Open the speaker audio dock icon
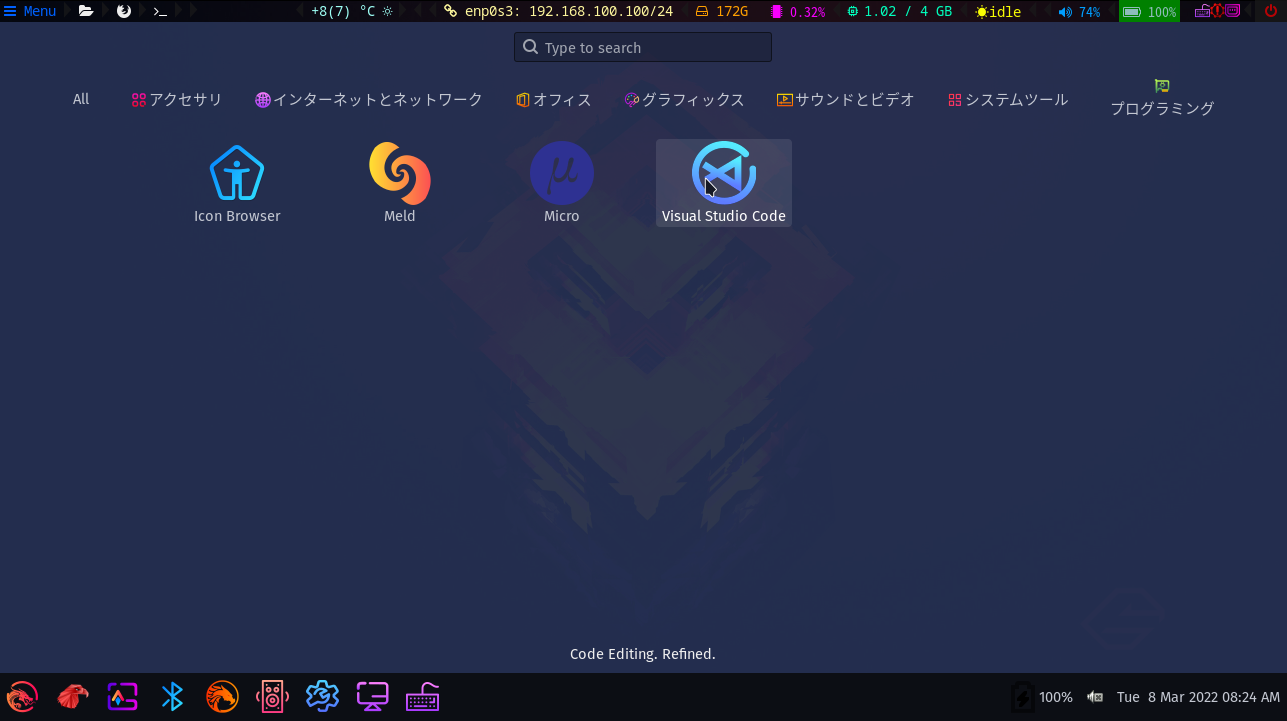The width and height of the screenshot is (1287, 721). pos(272,696)
